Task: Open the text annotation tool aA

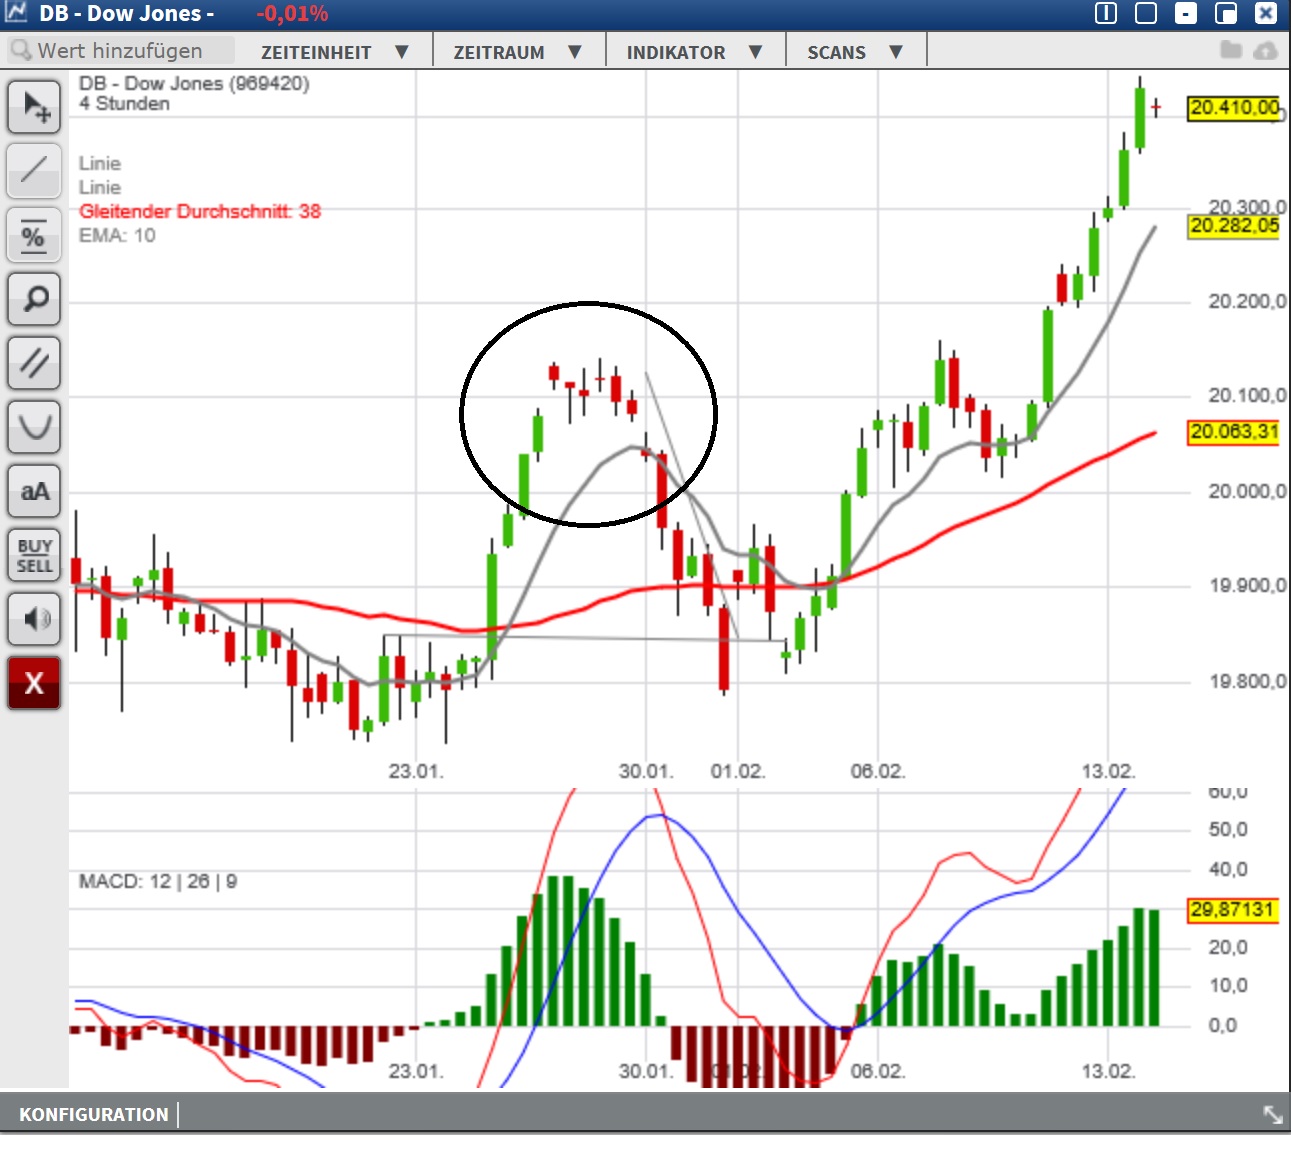Action: pyautogui.click(x=34, y=491)
